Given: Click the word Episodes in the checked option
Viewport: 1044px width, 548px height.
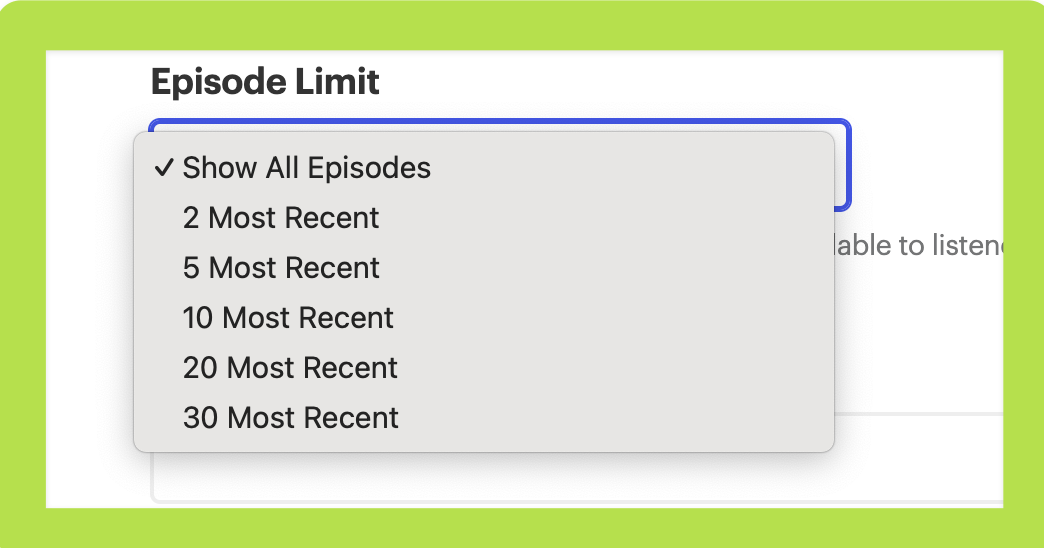Looking at the screenshot, I should [369, 168].
